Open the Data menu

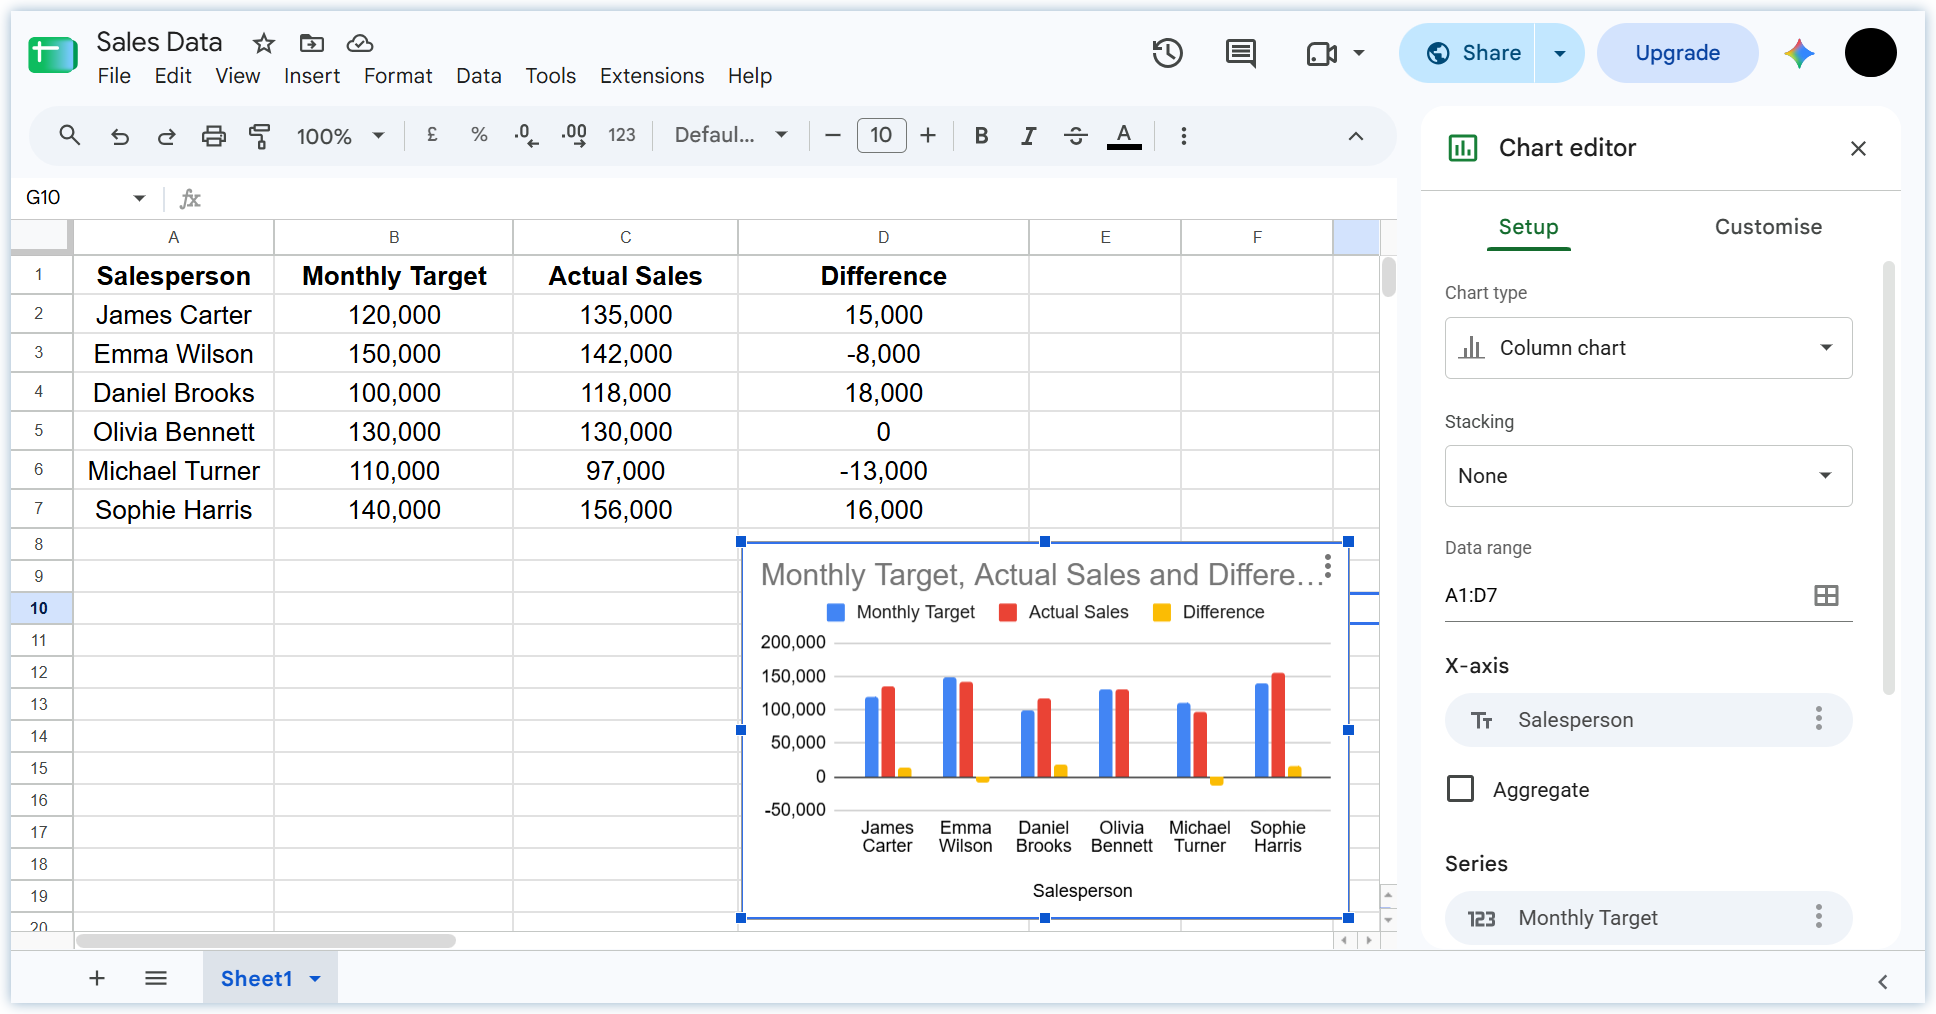pos(479,76)
